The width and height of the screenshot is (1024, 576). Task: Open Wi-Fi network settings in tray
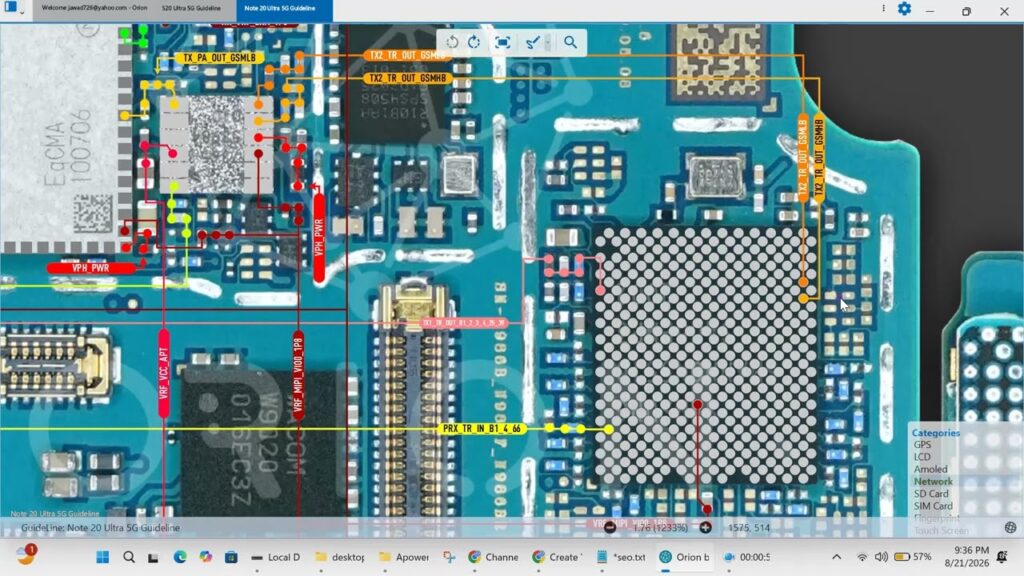(x=862, y=557)
